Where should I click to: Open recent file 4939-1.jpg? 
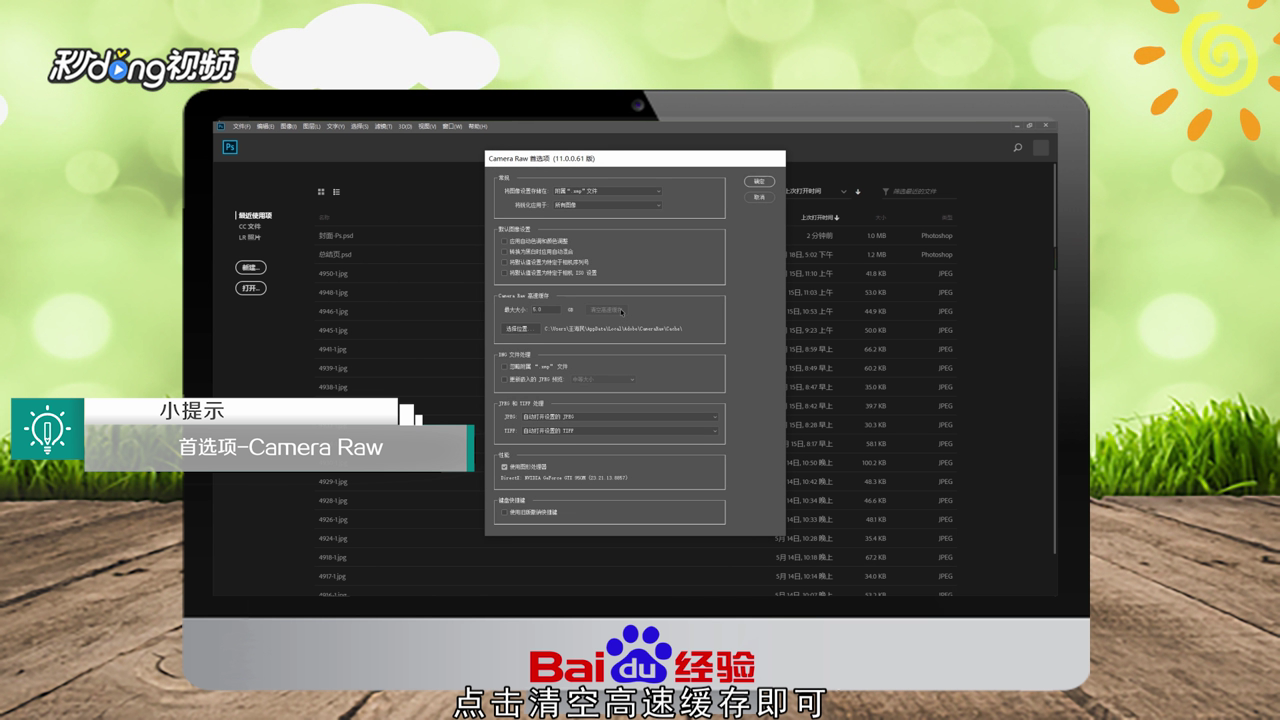click(333, 369)
